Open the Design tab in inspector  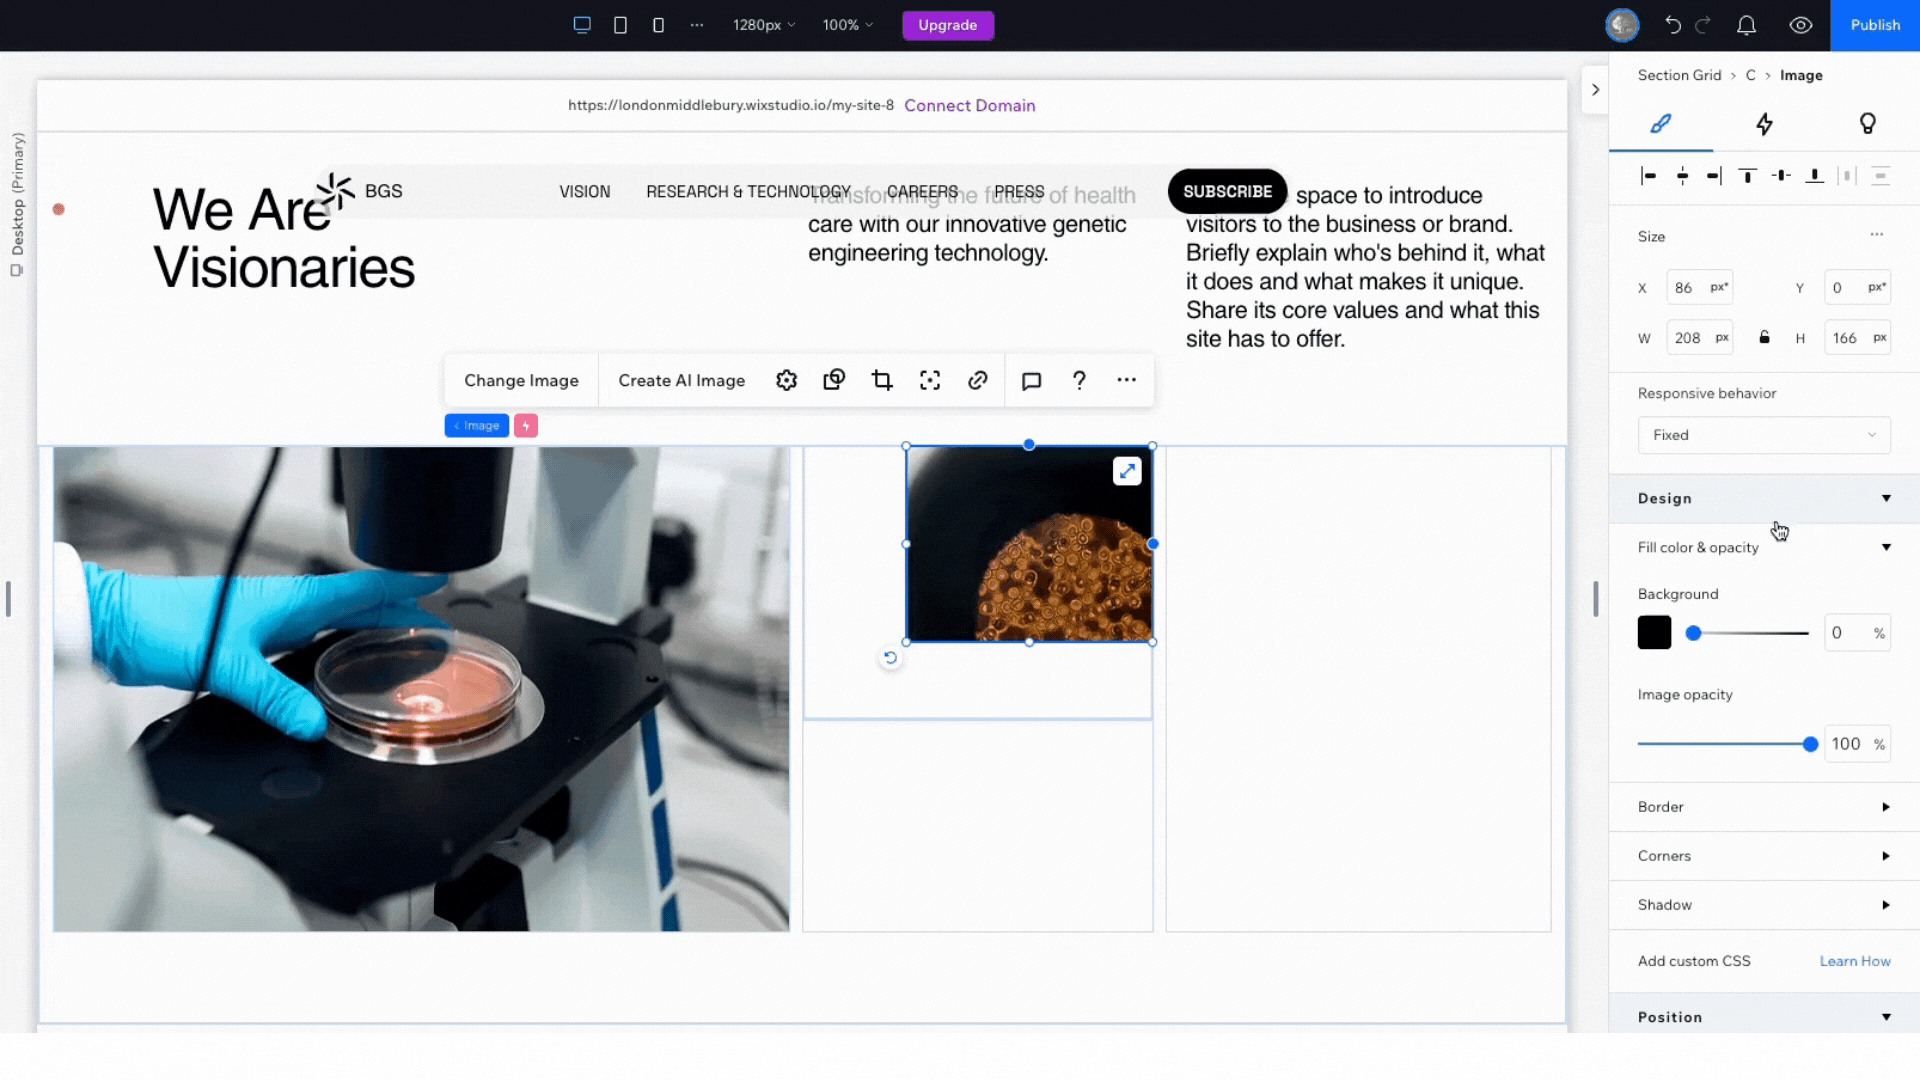1661,124
